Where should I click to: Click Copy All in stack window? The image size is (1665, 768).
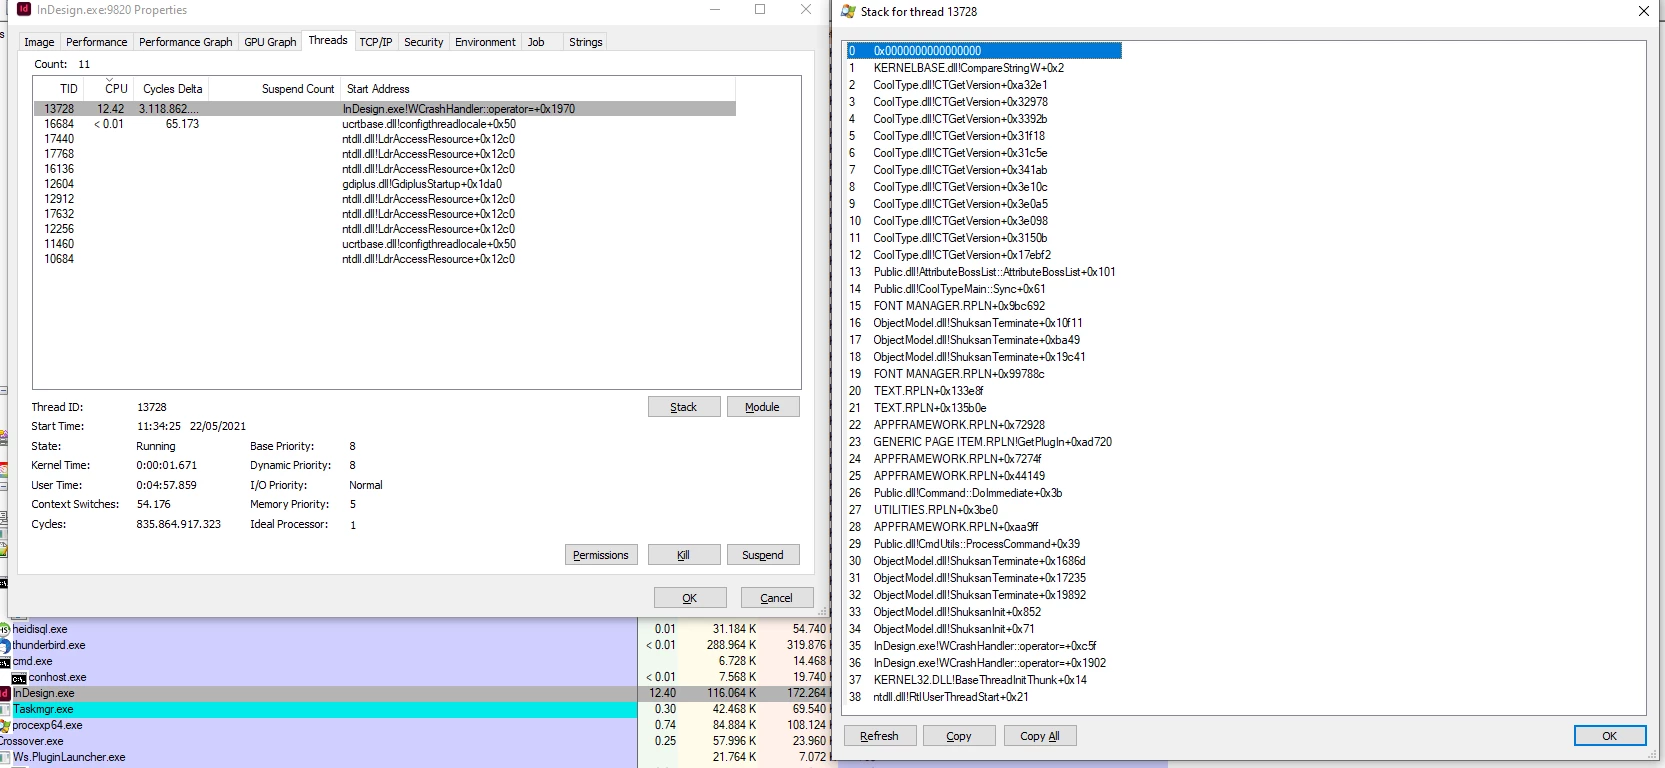pyautogui.click(x=1040, y=736)
